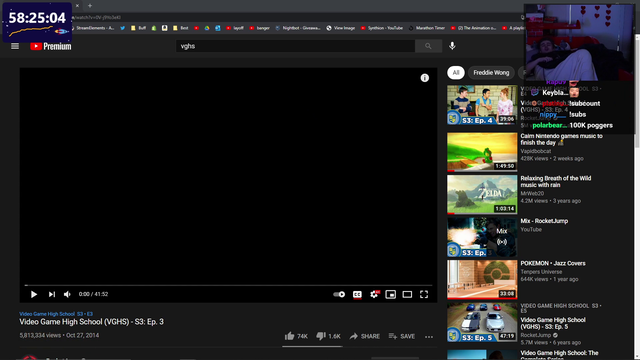Click the browser address bar URL

click(x=96, y=17)
